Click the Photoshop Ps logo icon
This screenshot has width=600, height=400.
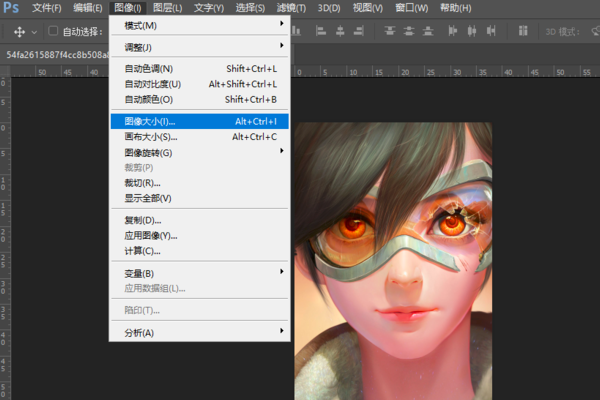point(11,7)
